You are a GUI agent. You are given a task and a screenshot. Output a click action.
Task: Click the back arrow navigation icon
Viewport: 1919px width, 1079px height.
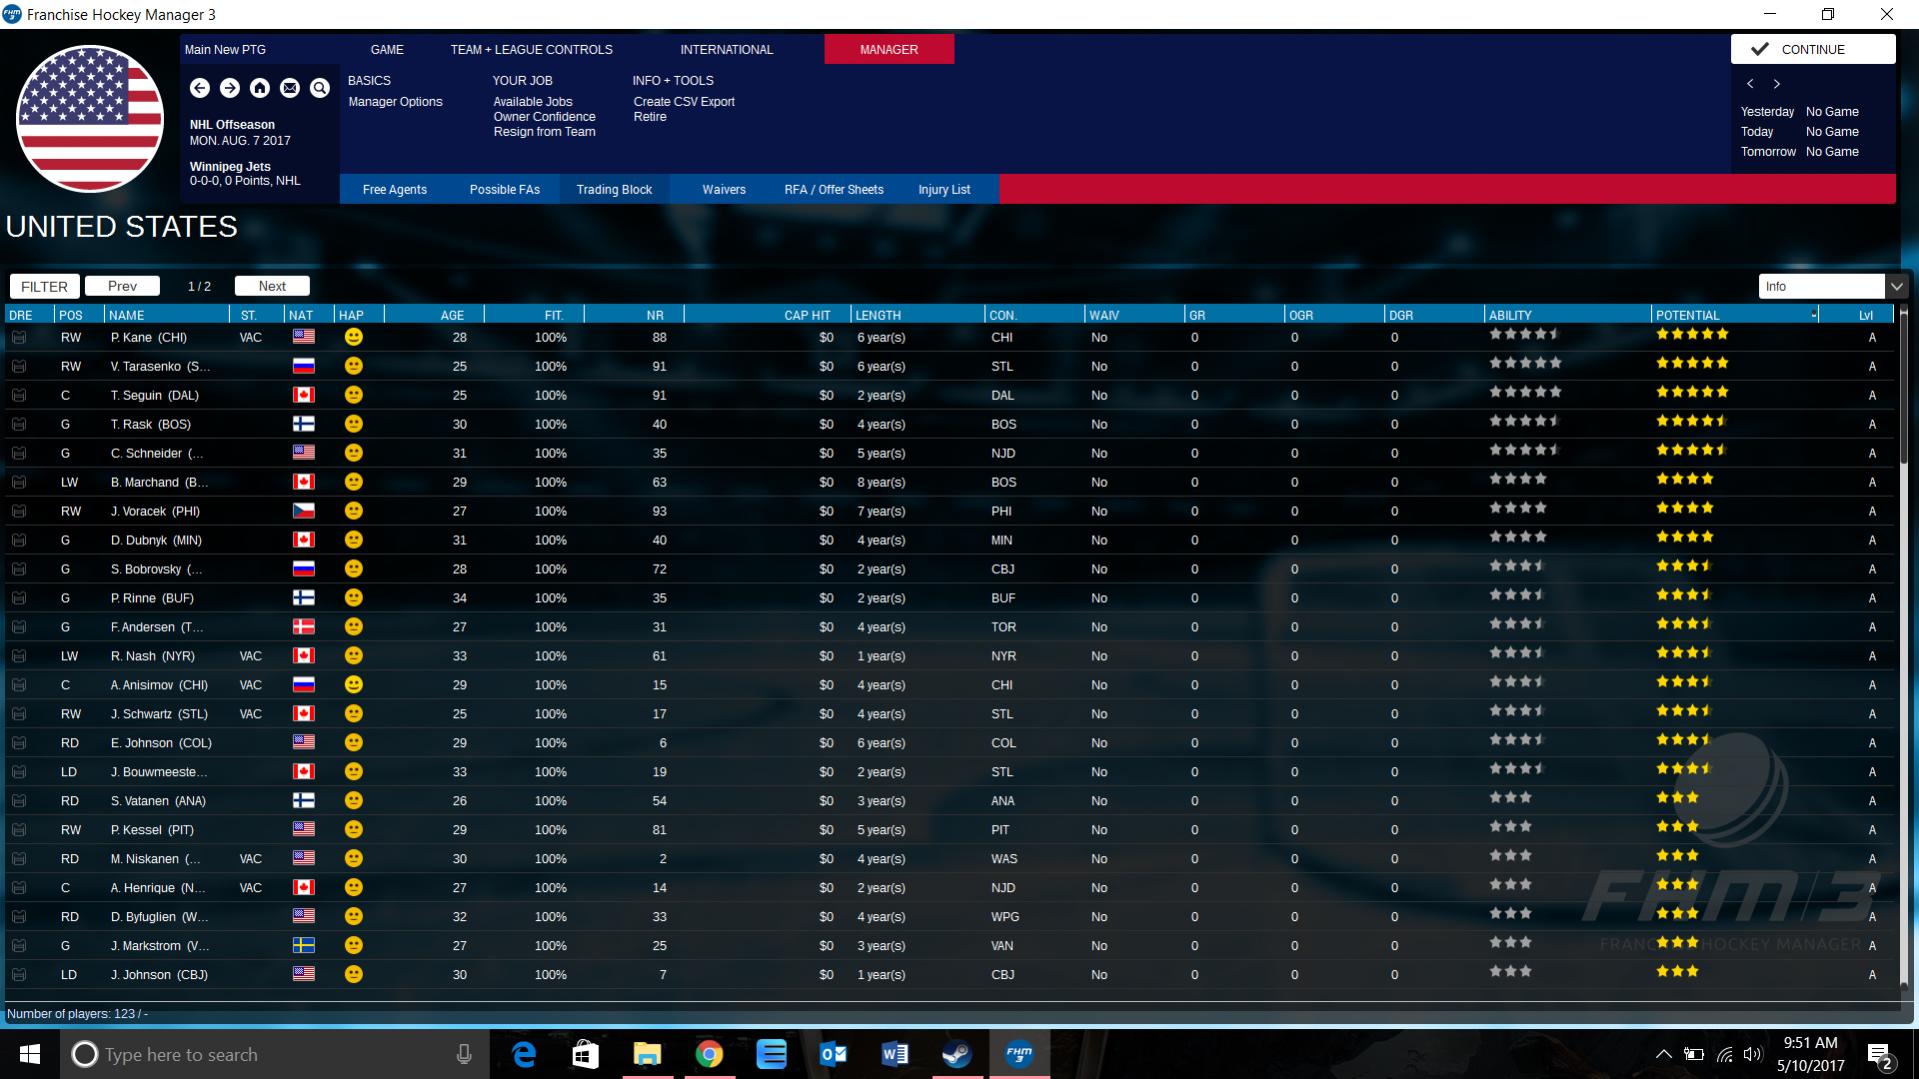pyautogui.click(x=200, y=88)
